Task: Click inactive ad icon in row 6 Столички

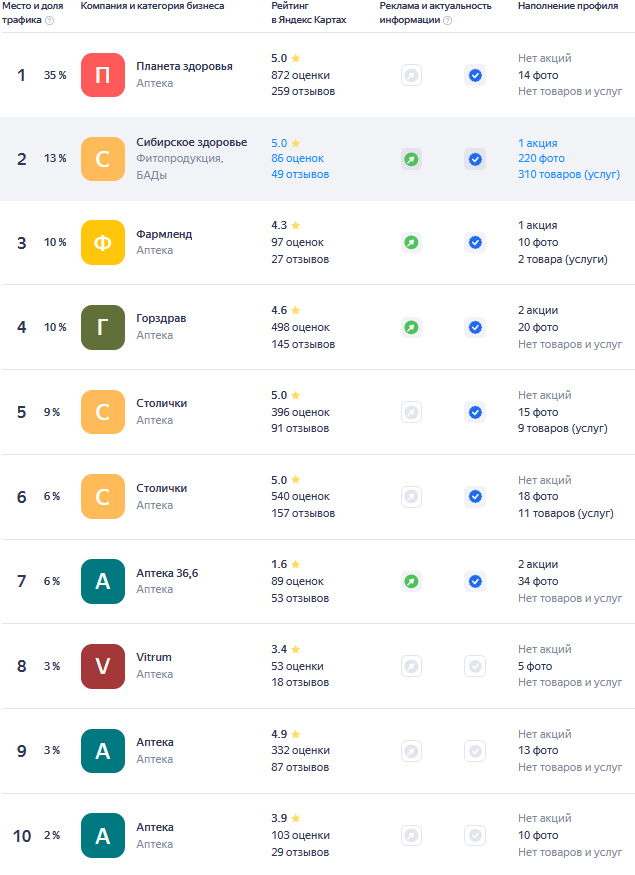Action: [x=411, y=497]
